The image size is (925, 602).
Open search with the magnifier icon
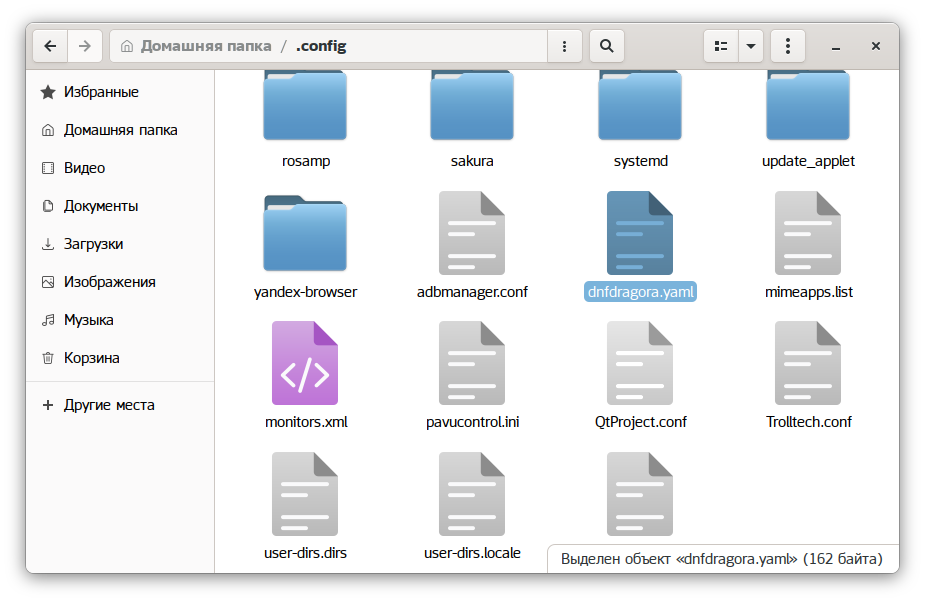click(606, 46)
